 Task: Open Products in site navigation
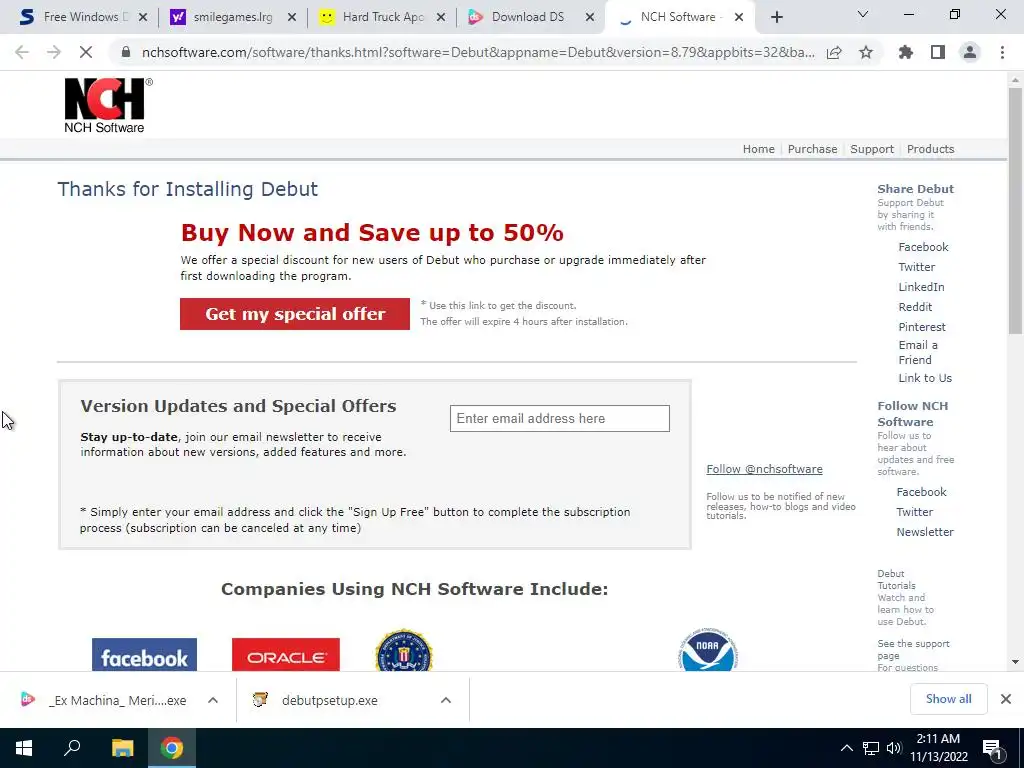point(930,149)
